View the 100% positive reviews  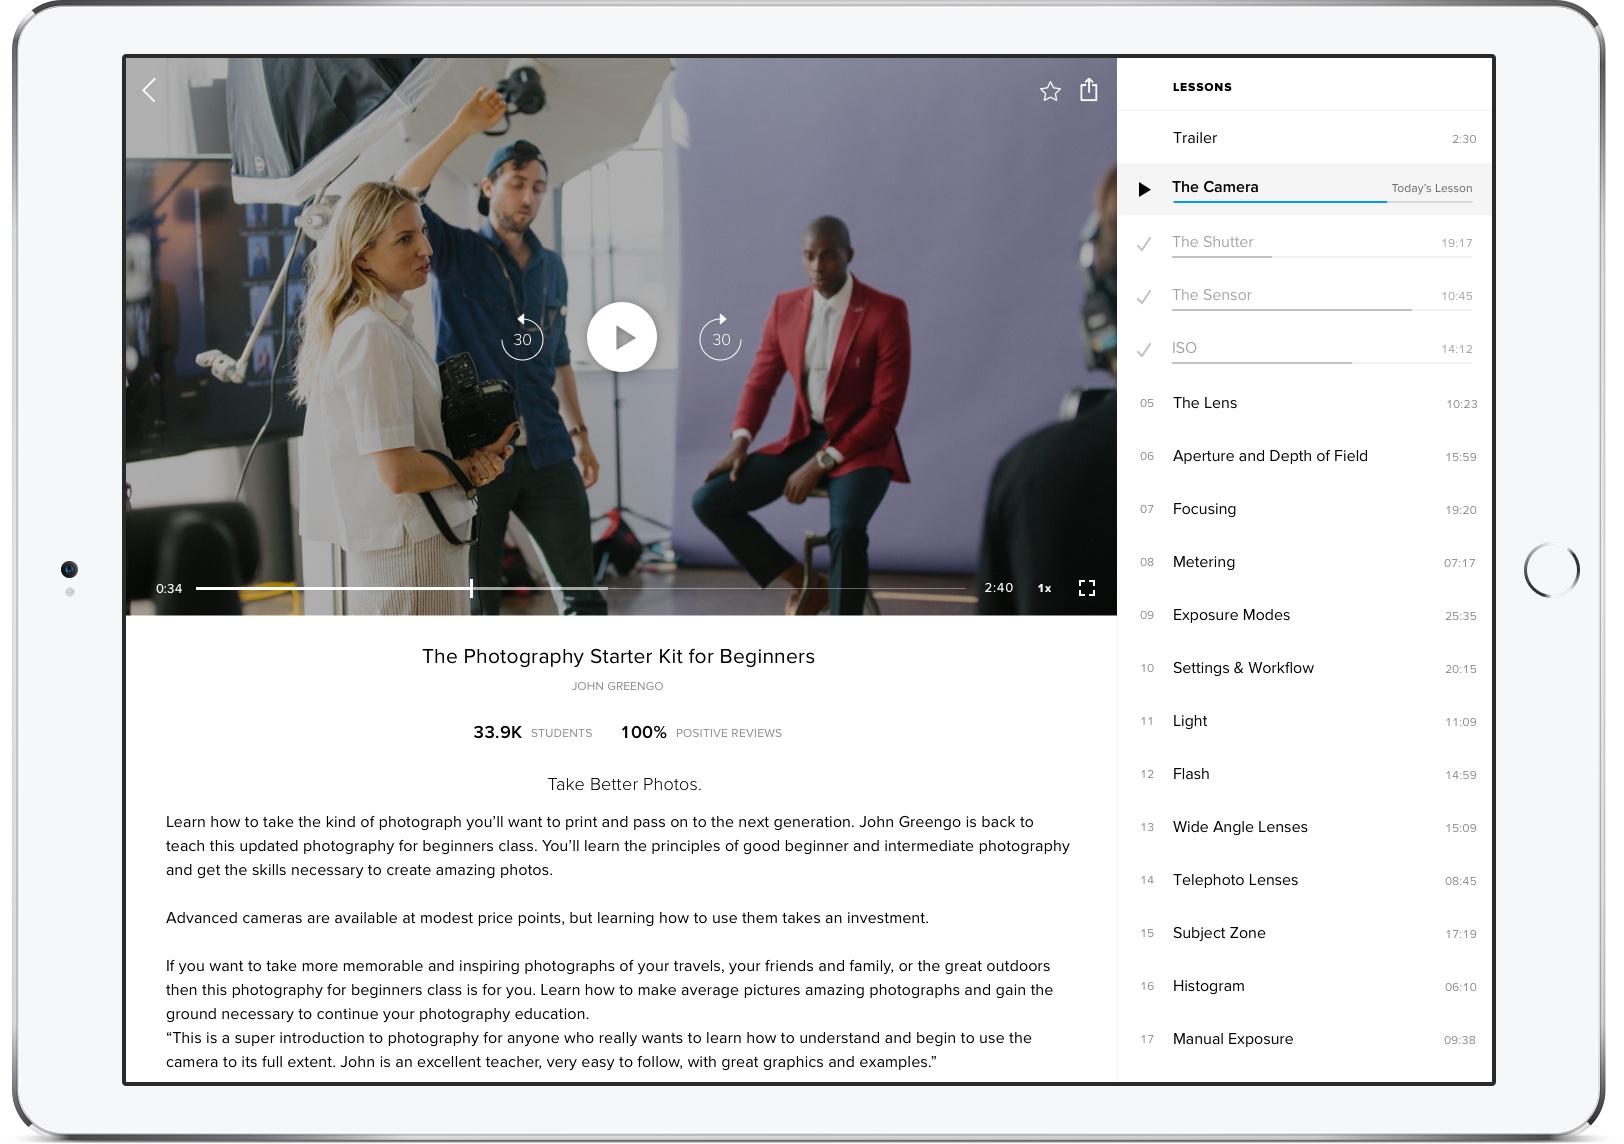click(701, 733)
